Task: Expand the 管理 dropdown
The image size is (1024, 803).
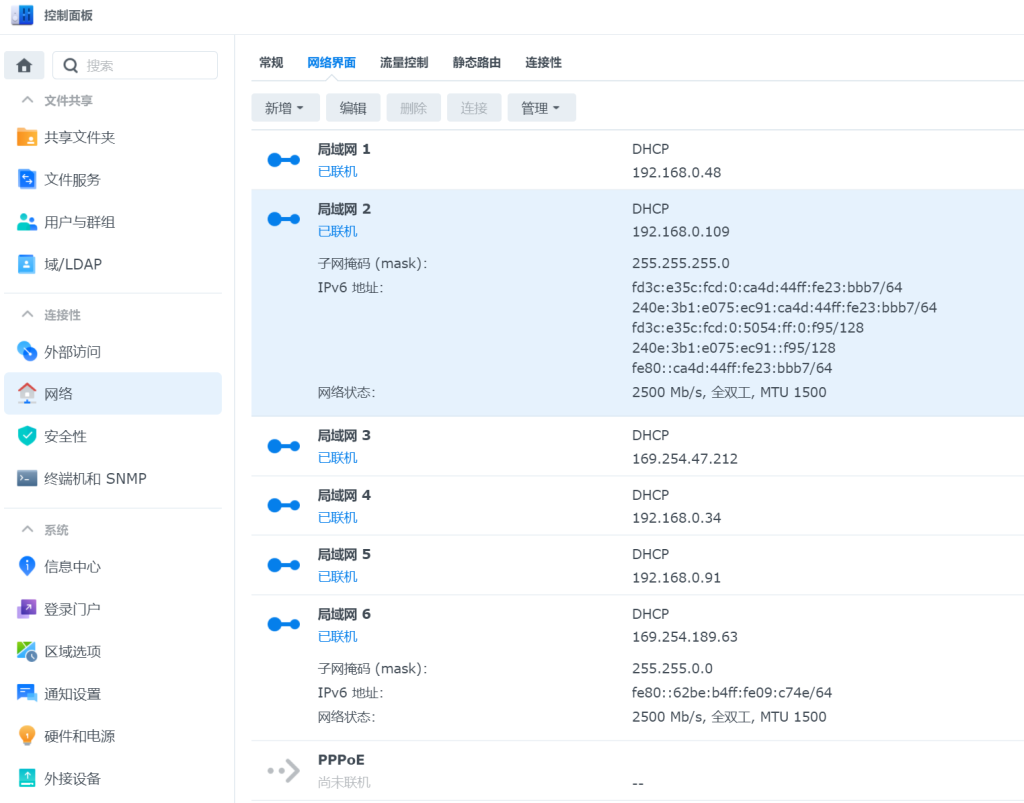Action: pyautogui.click(x=541, y=107)
